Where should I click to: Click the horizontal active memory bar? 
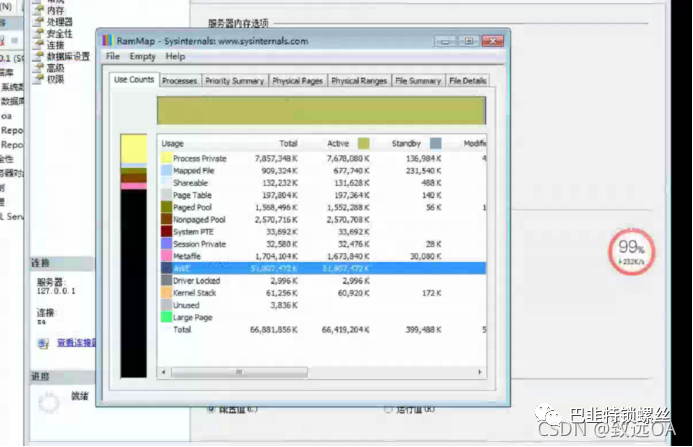pos(321,110)
